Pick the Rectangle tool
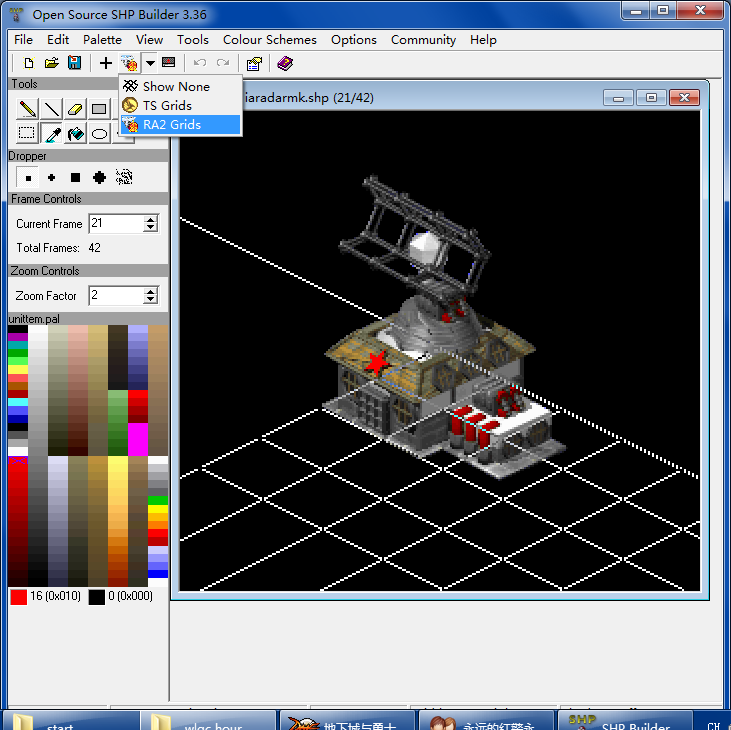The image size is (731, 730). (x=100, y=109)
